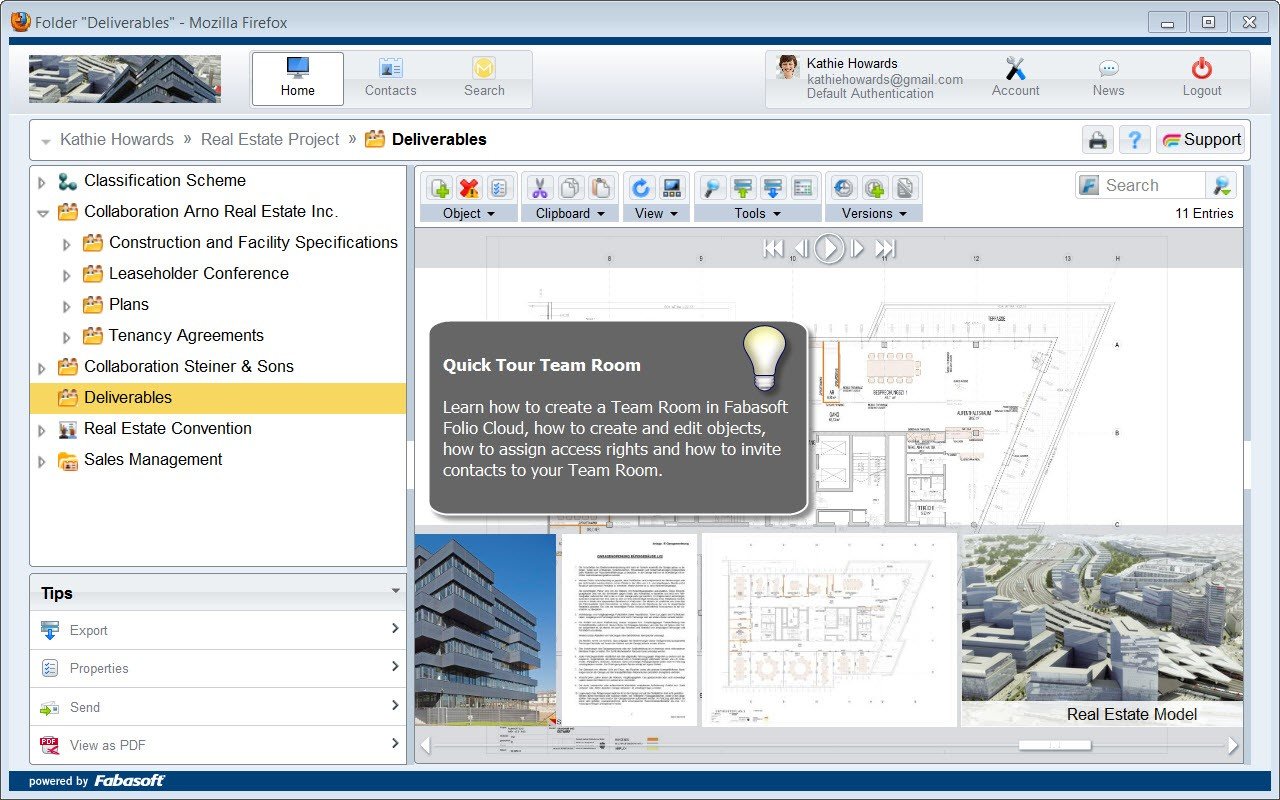The image size is (1280, 800).
Task: Click the search go magnifier icon
Action: point(1221,185)
